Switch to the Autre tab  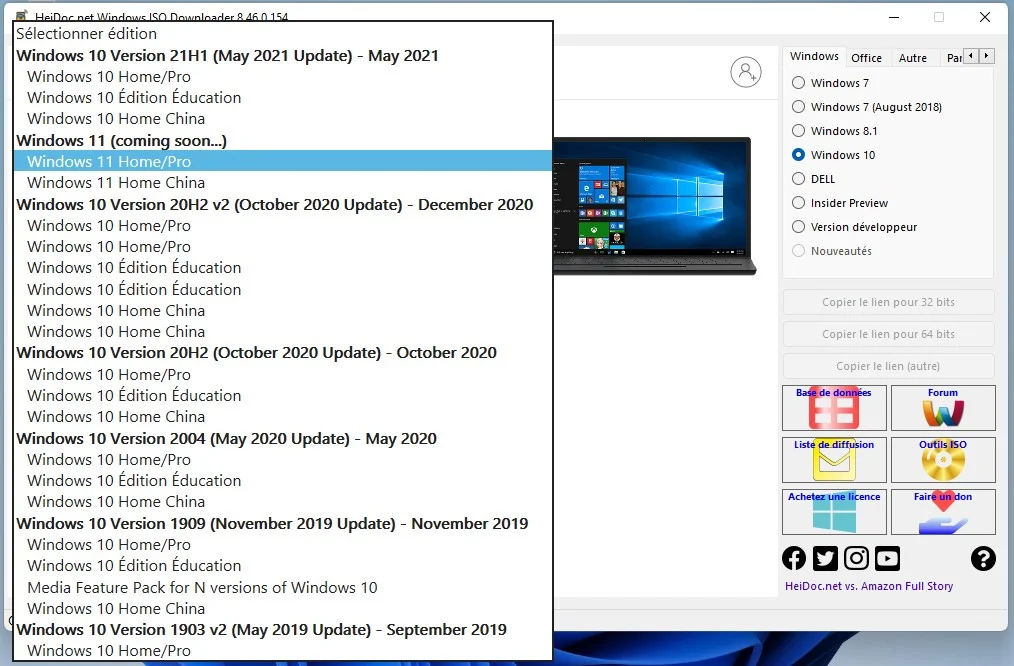(912, 58)
